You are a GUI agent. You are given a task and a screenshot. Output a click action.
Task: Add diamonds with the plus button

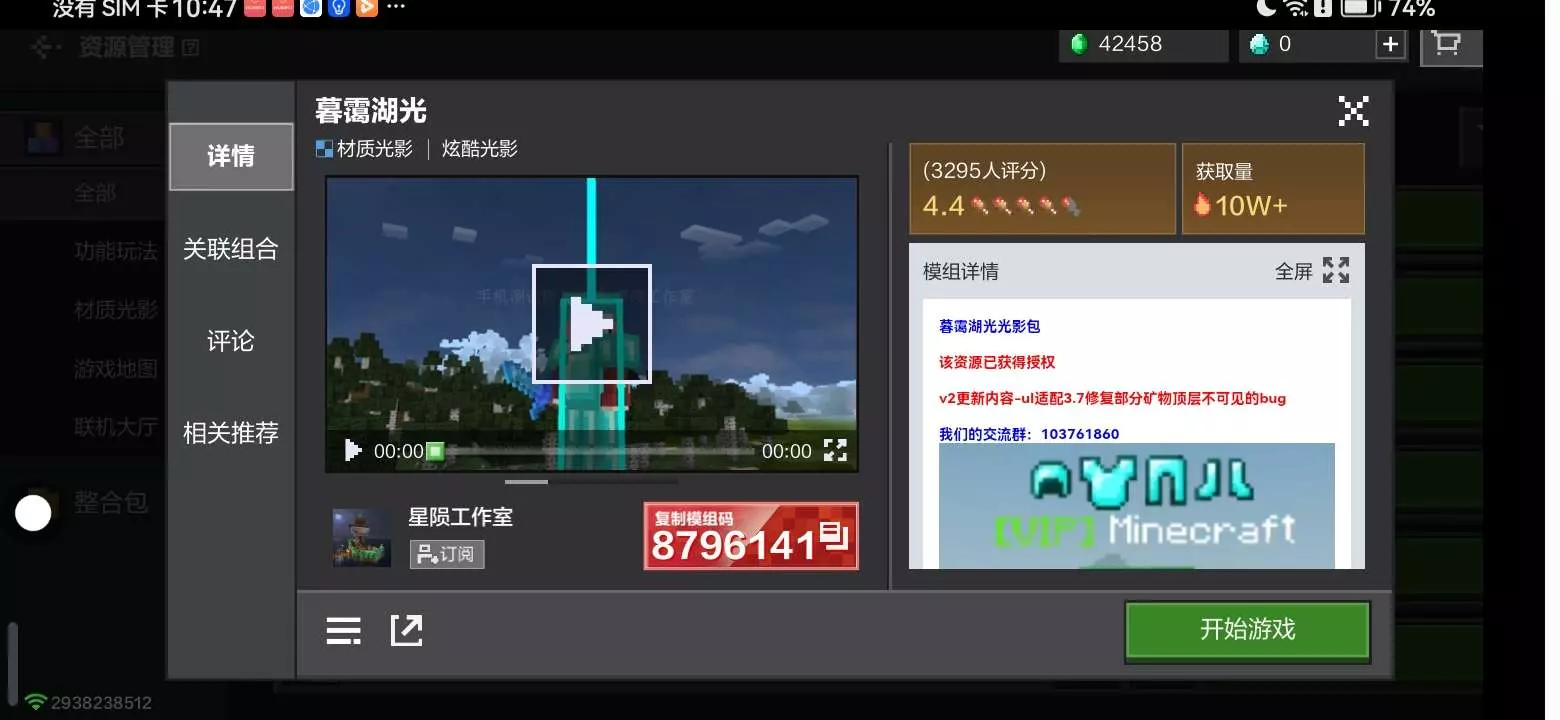(x=1390, y=45)
